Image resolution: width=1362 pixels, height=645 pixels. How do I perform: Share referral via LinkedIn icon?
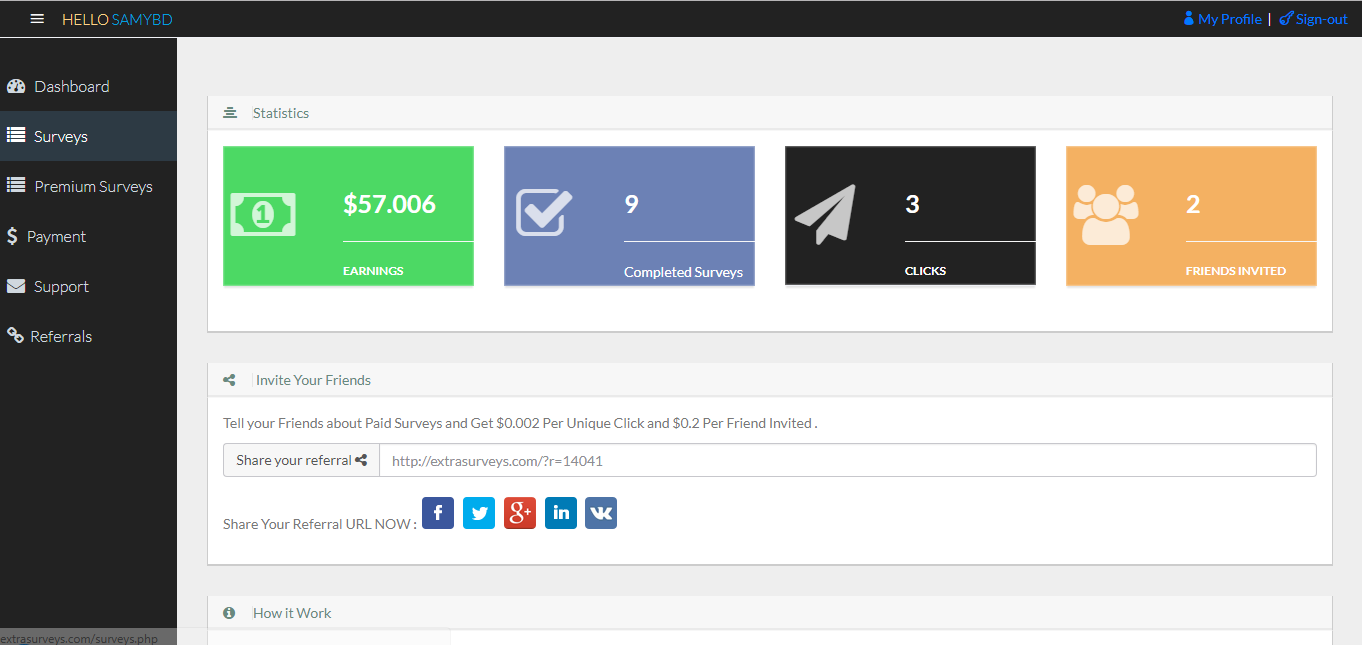(561, 513)
